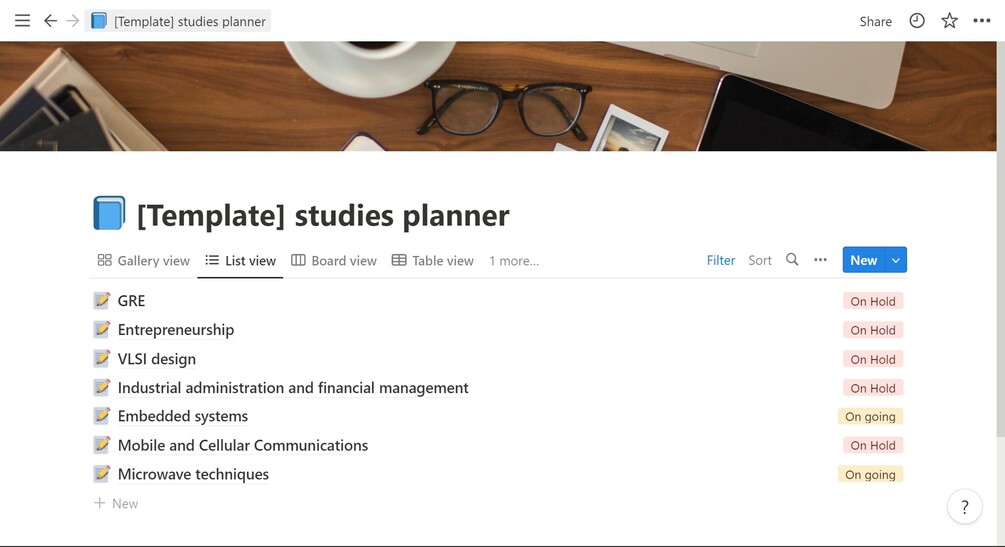Open the sidebar hamburger menu
This screenshot has width=1005, height=547.
(x=22, y=20)
